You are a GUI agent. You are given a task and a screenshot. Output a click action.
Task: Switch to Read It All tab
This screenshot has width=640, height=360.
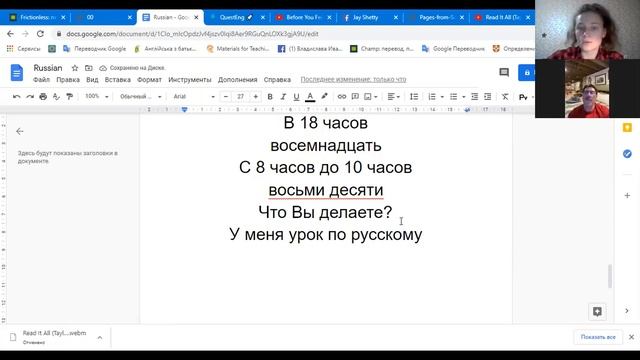[x=502, y=18]
